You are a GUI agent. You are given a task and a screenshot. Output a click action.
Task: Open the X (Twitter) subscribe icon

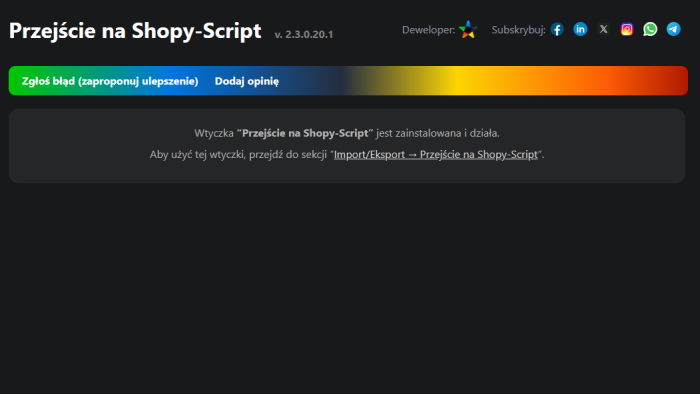tap(604, 29)
